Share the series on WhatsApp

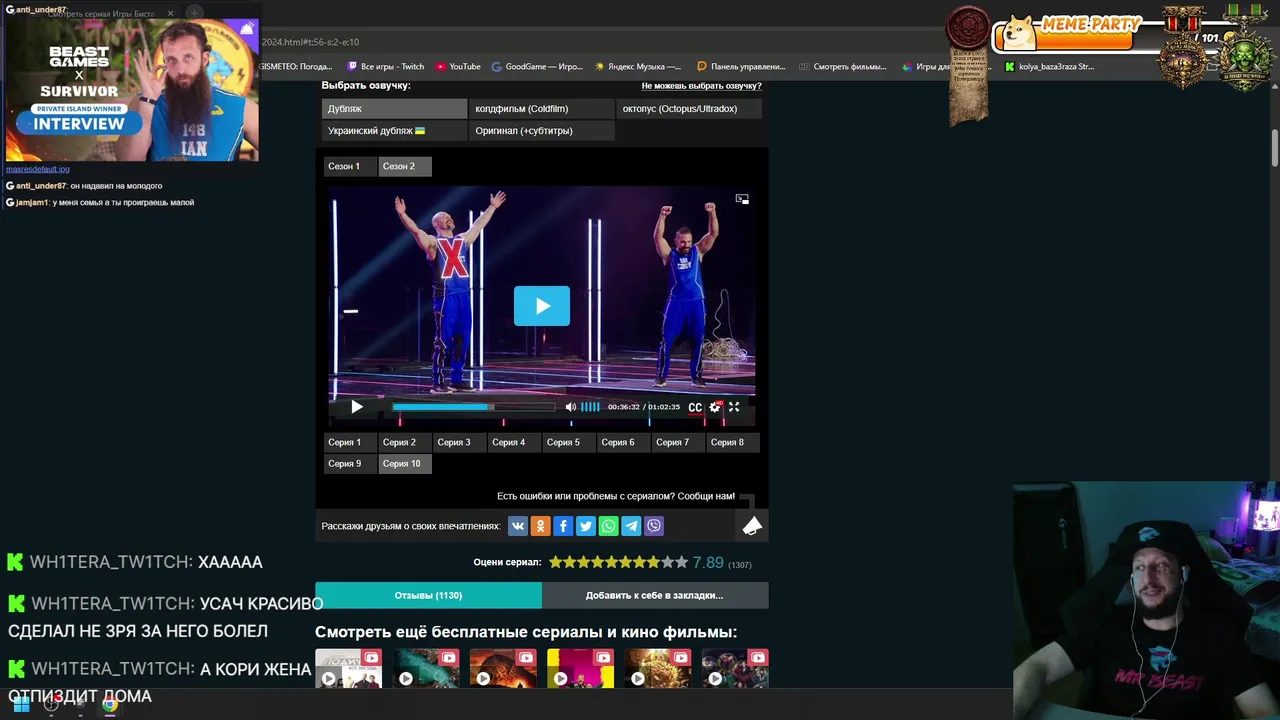(x=608, y=526)
